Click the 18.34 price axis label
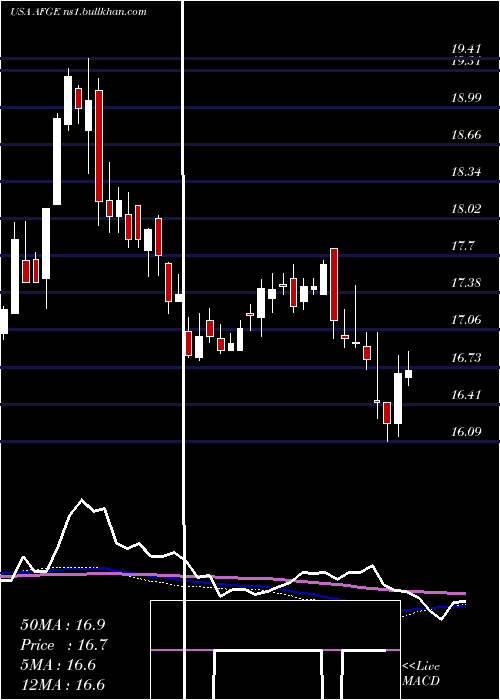 [x=466, y=171]
